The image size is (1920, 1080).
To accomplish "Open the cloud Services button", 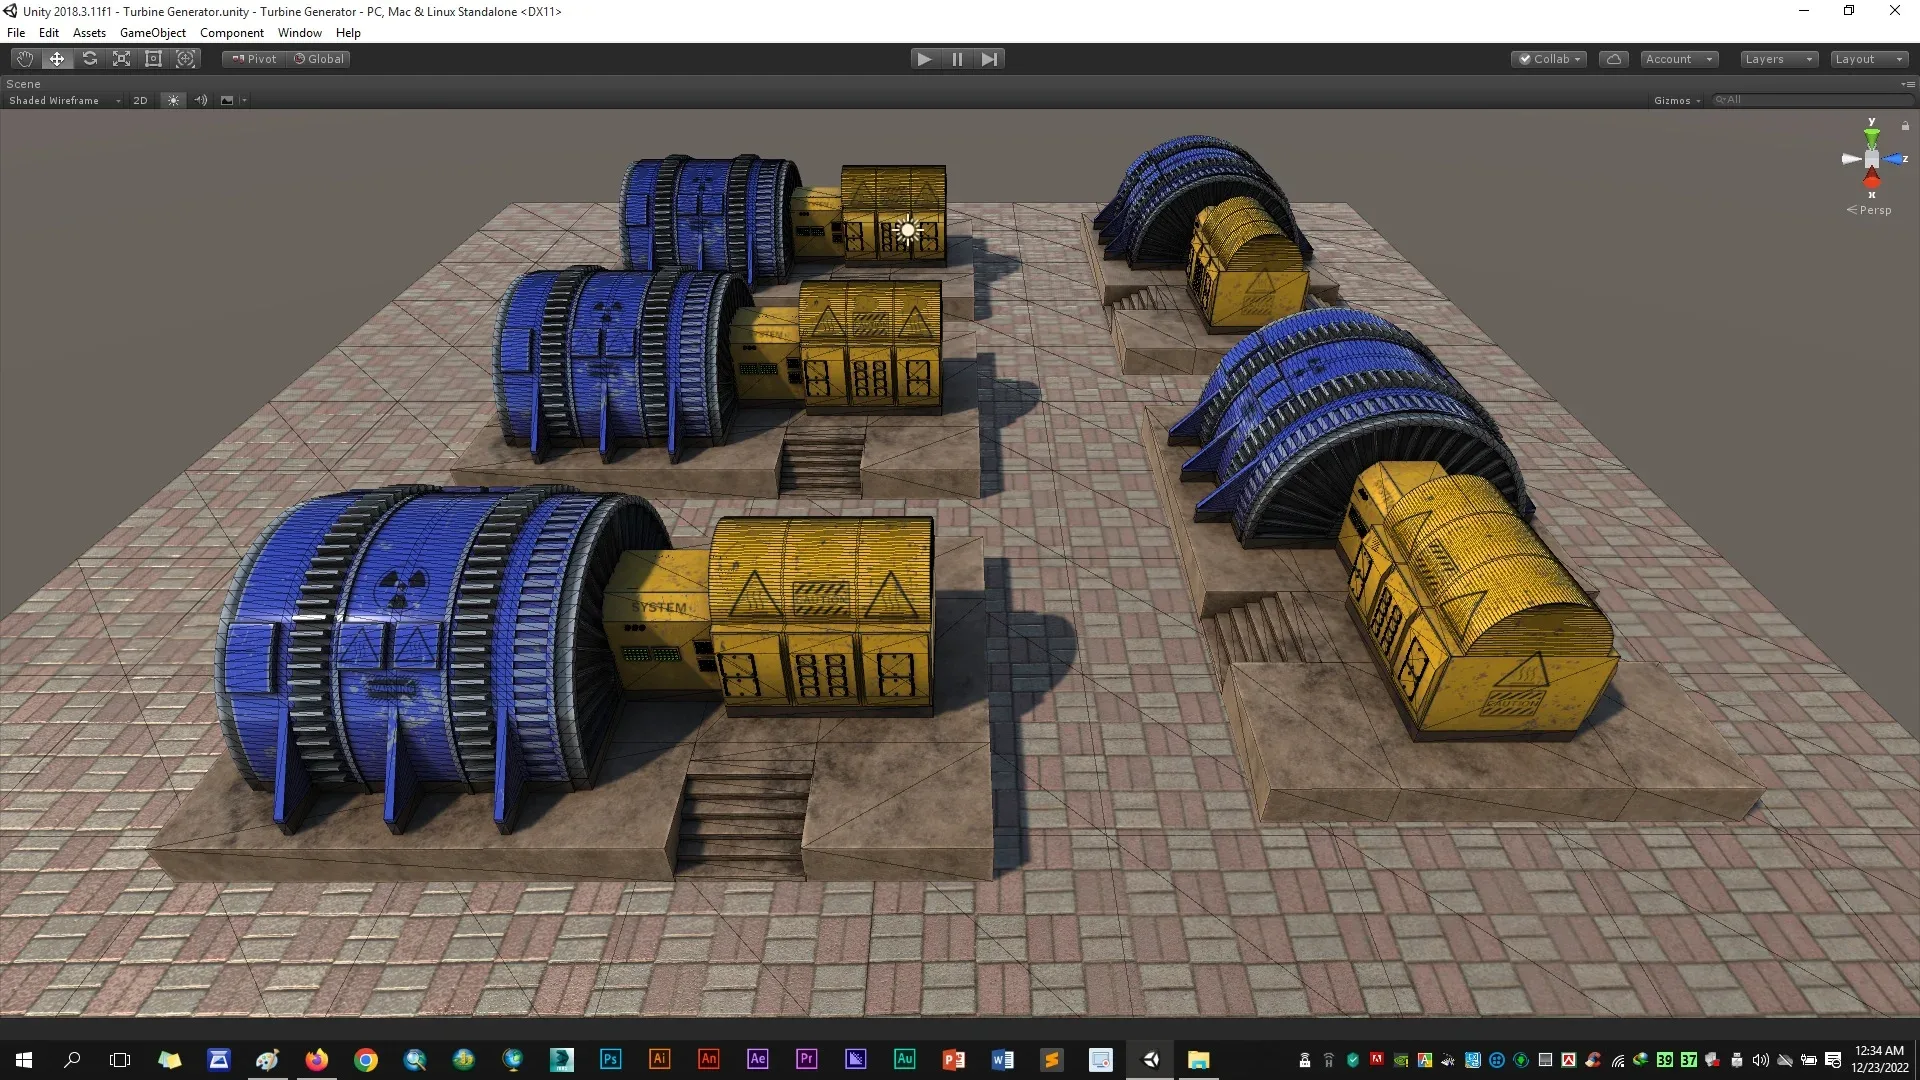I will (1613, 59).
